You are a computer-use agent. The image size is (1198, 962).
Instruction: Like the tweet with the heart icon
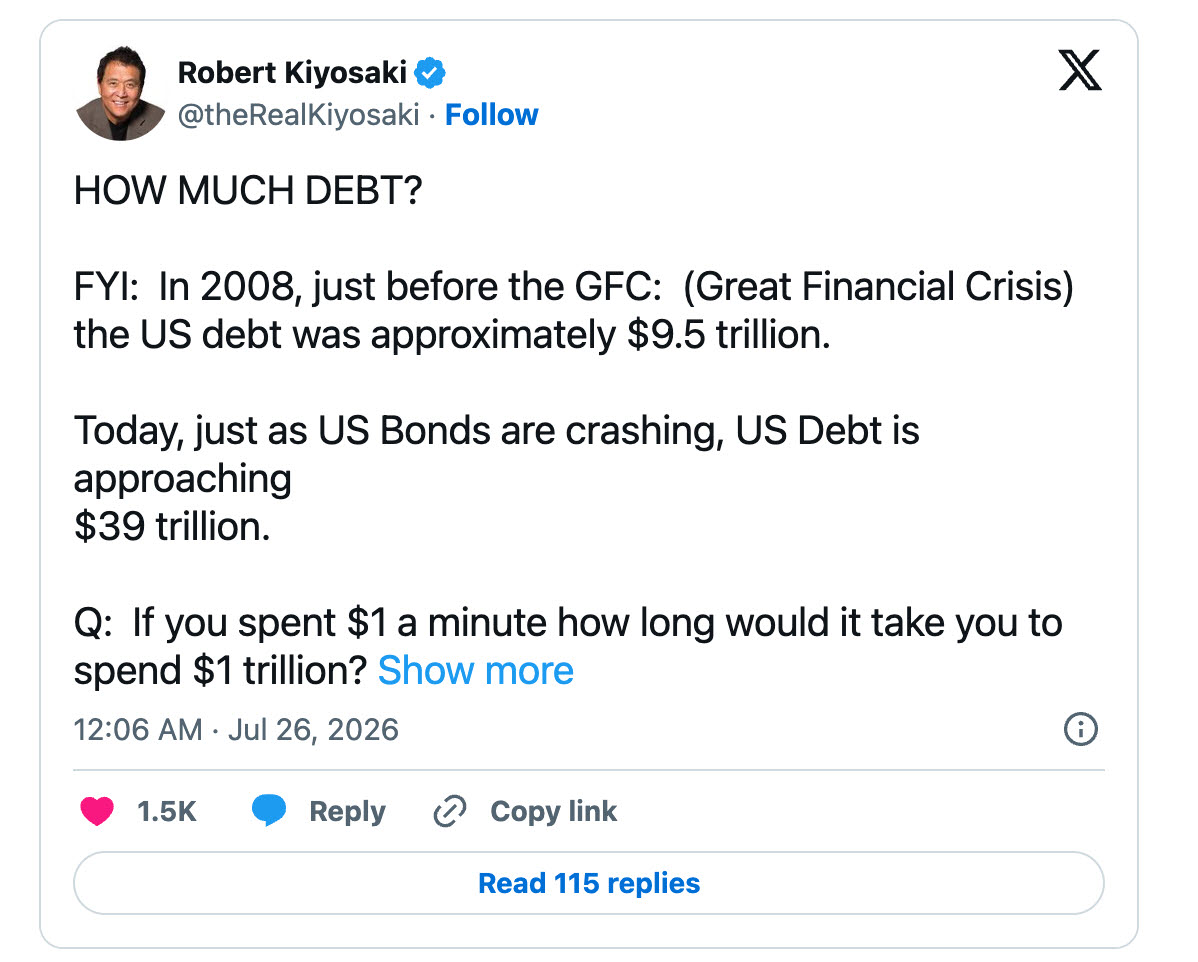click(x=97, y=811)
